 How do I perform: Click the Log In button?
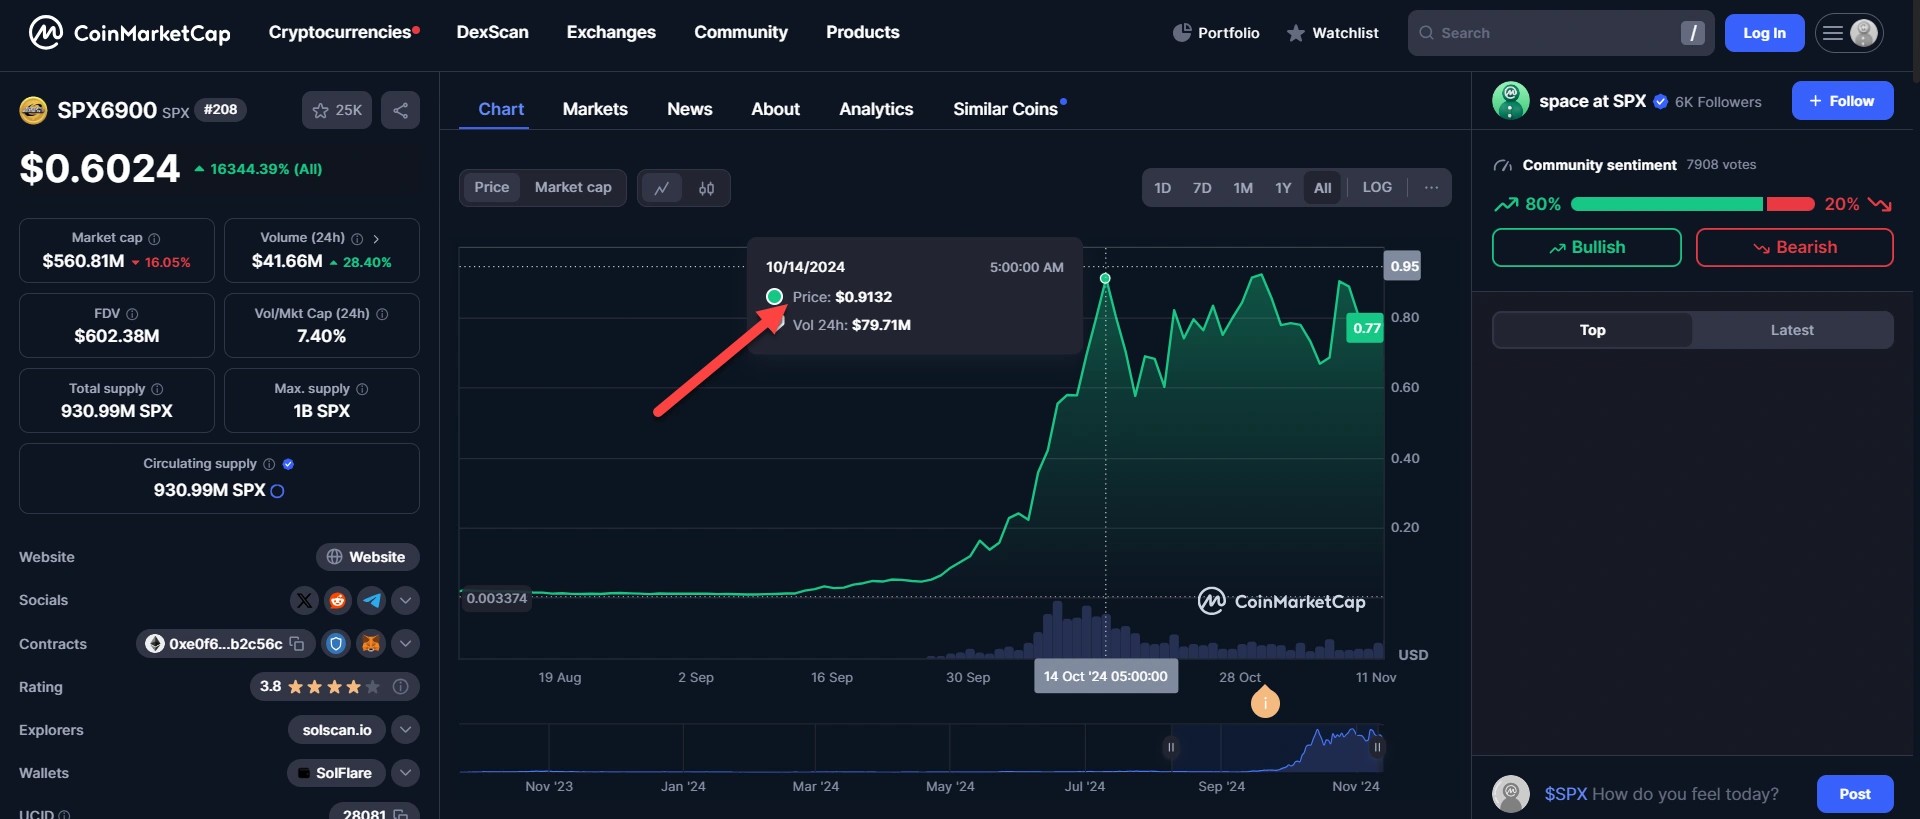point(1764,33)
